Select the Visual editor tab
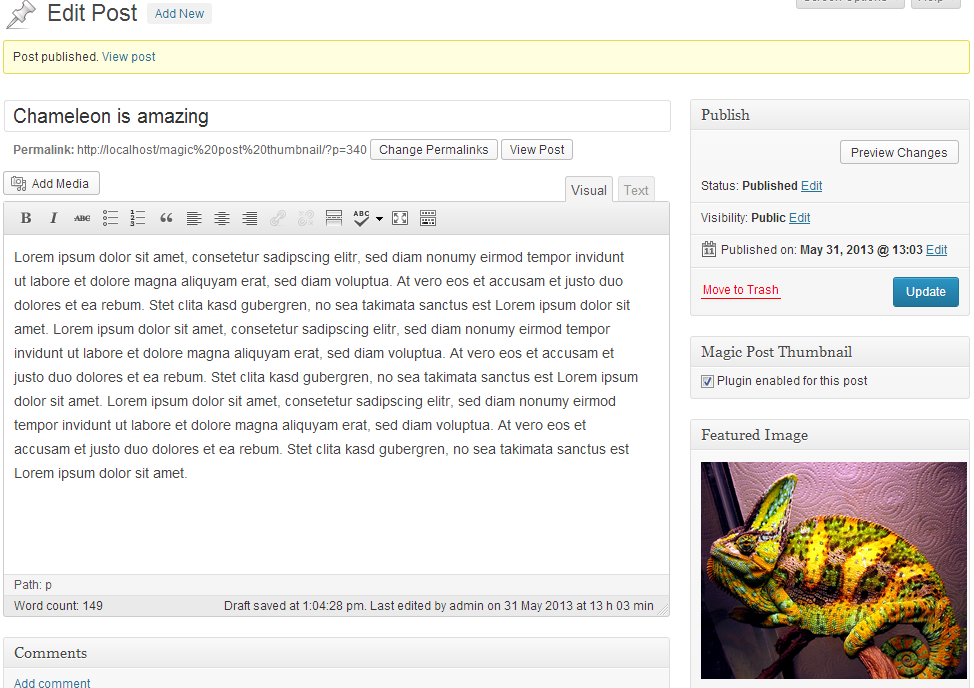The width and height of the screenshot is (974, 688). (589, 190)
